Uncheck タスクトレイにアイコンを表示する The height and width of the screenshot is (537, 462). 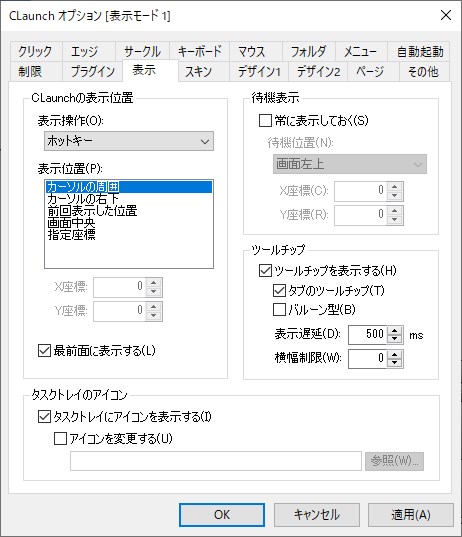44,417
